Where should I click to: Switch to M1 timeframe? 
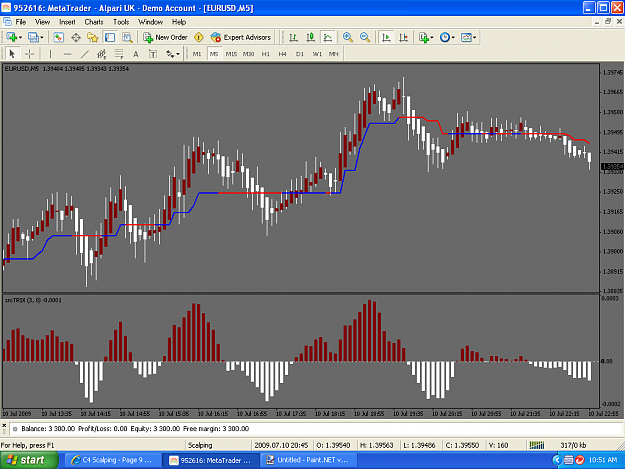pos(197,54)
